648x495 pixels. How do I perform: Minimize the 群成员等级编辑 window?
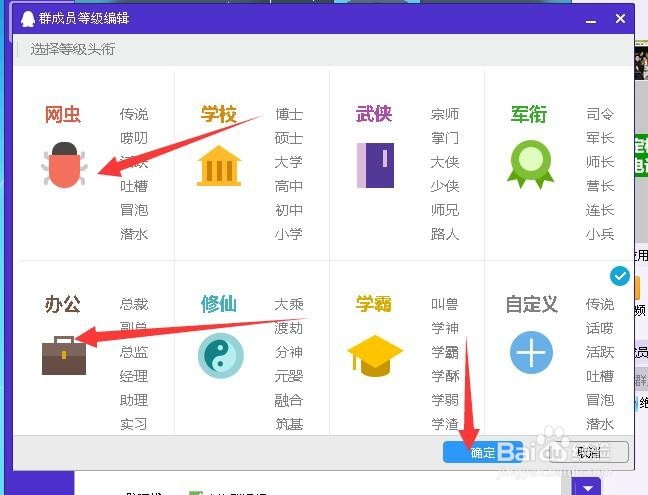coord(591,19)
